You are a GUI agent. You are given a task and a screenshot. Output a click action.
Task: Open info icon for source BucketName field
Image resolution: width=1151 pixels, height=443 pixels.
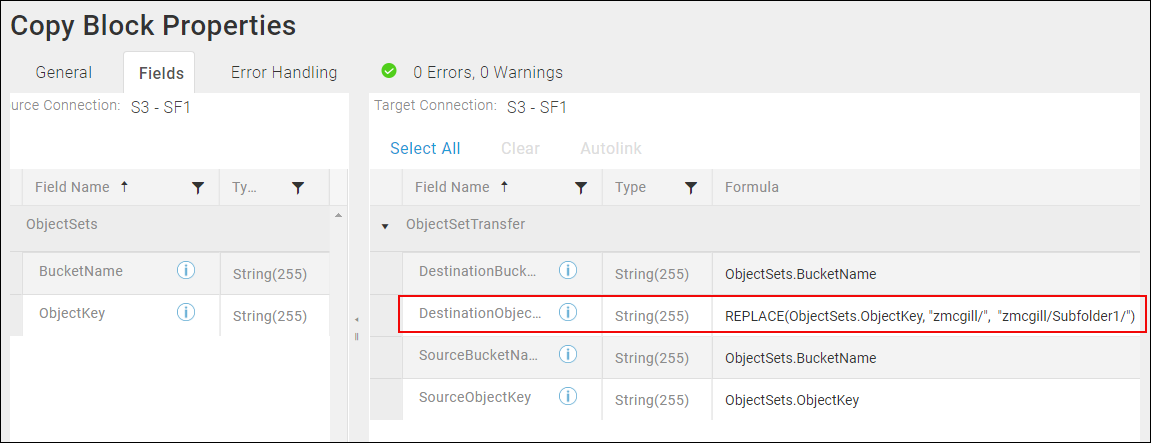(x=186, y=271)
